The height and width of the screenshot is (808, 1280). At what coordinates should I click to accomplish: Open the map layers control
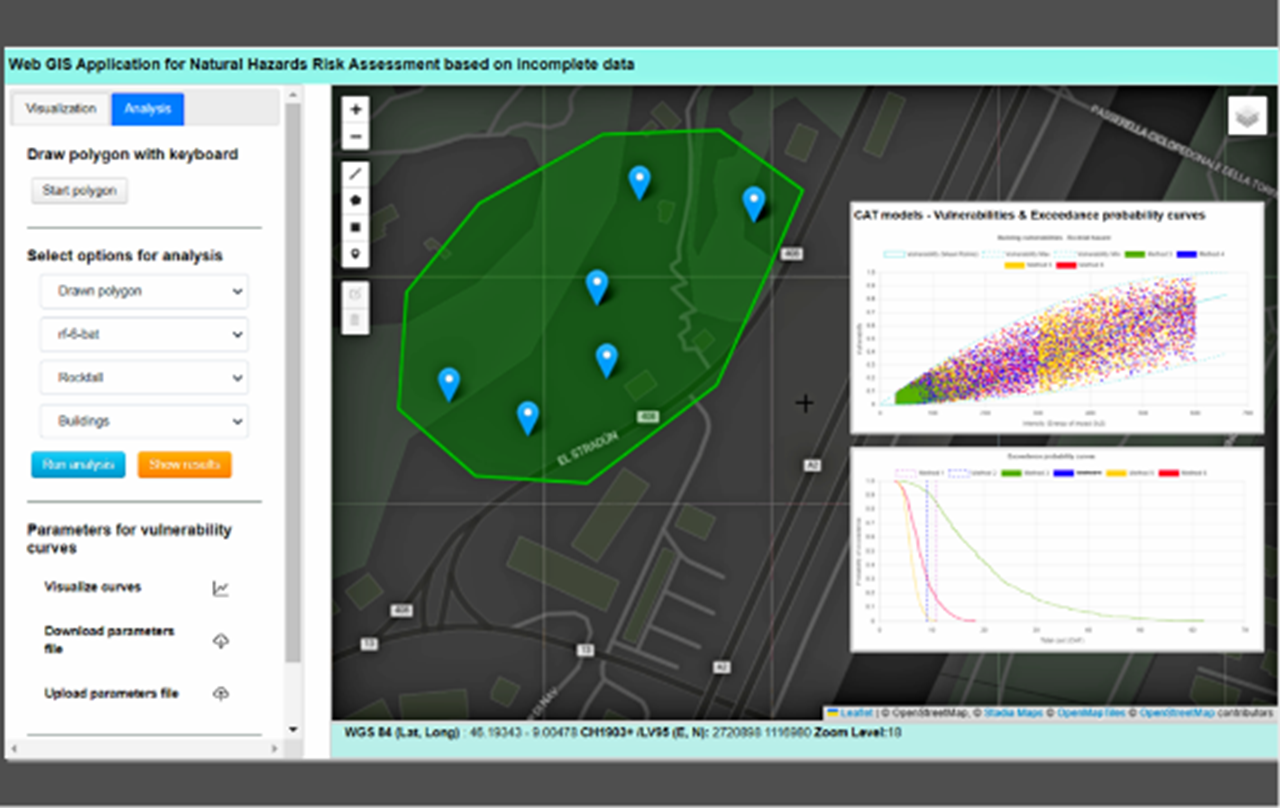coord(1247,116)
